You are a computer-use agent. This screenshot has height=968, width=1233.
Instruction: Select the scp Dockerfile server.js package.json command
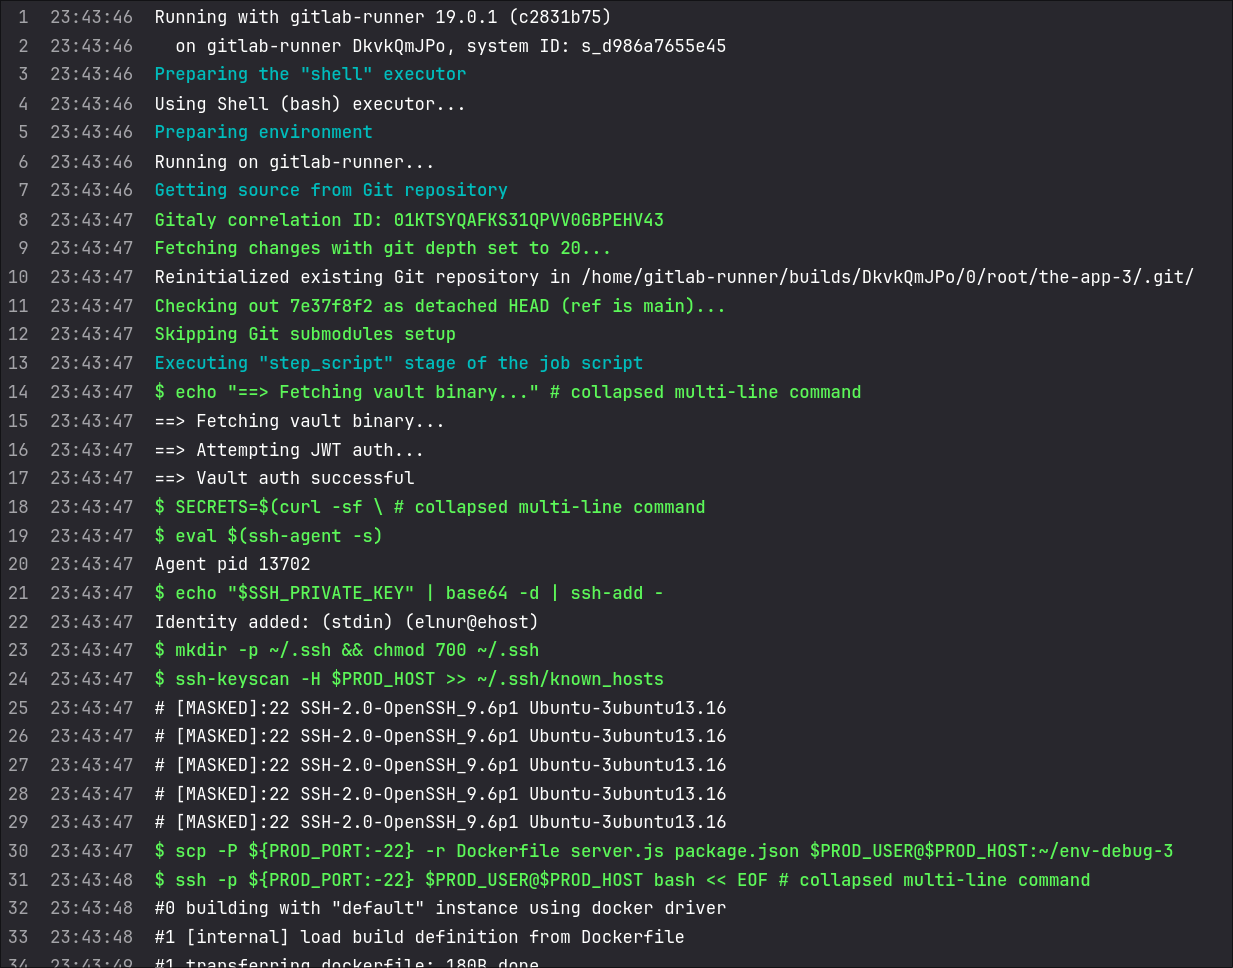[664, 851]
